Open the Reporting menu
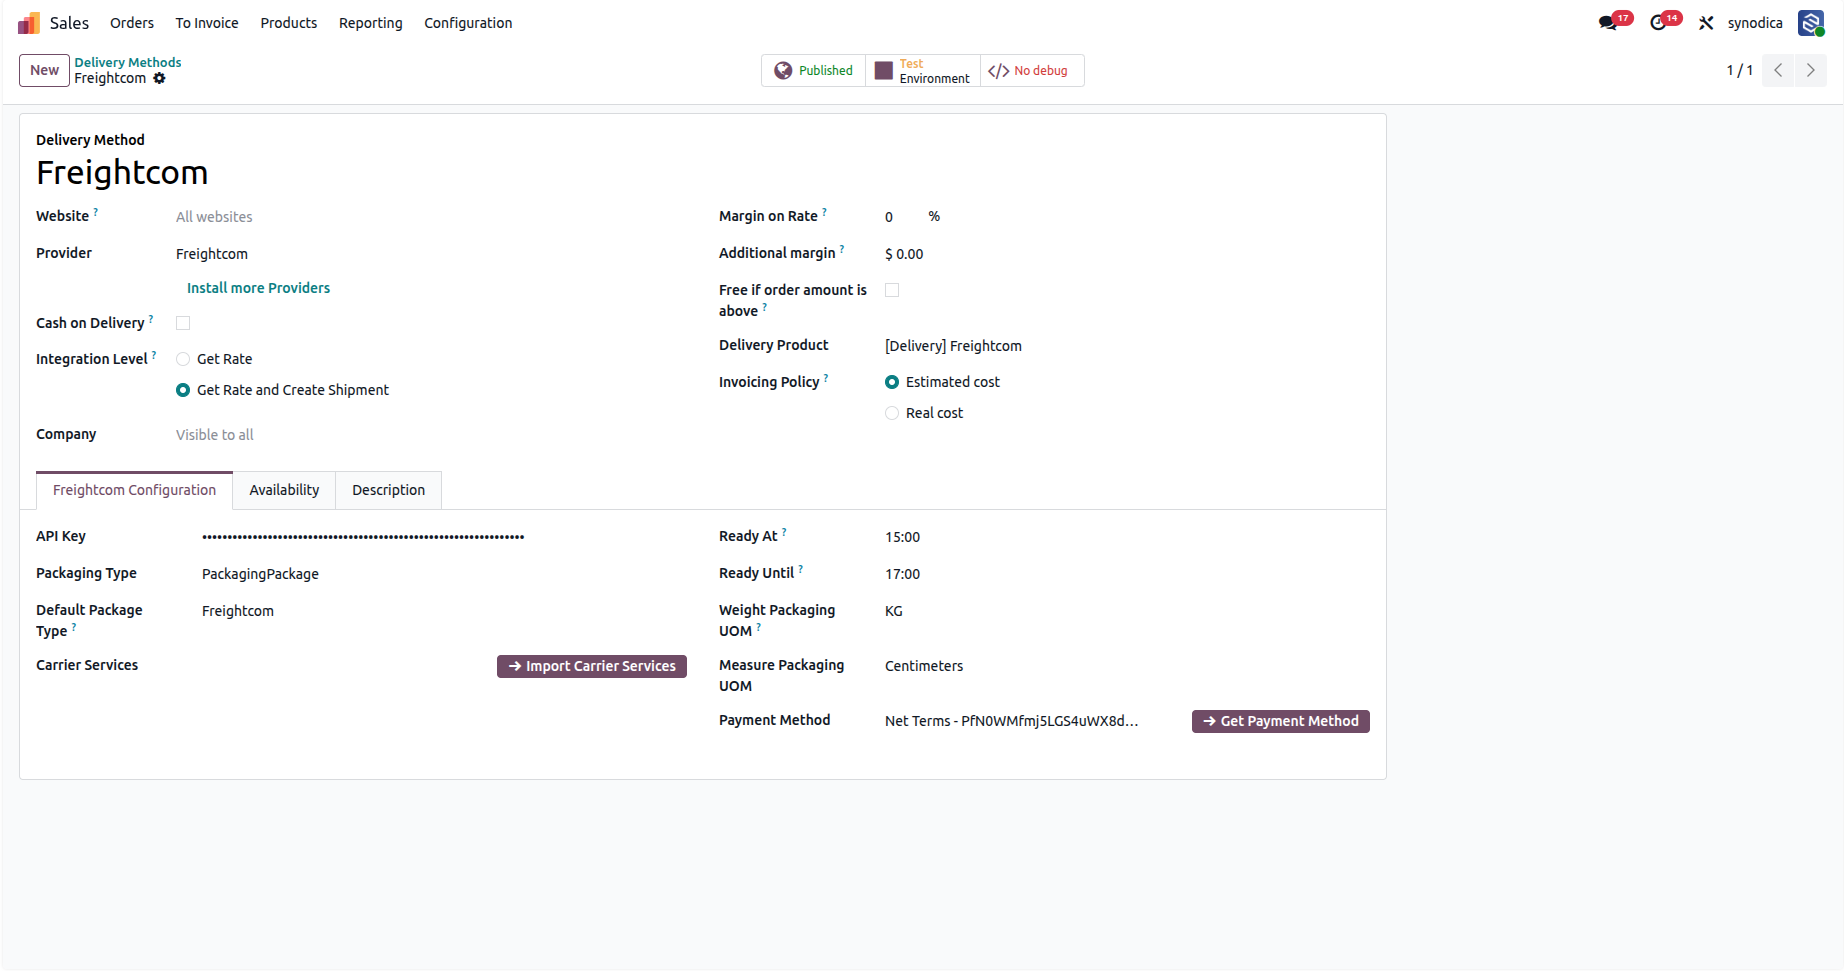Viewport: 1844px width, 971px height. 371,23
